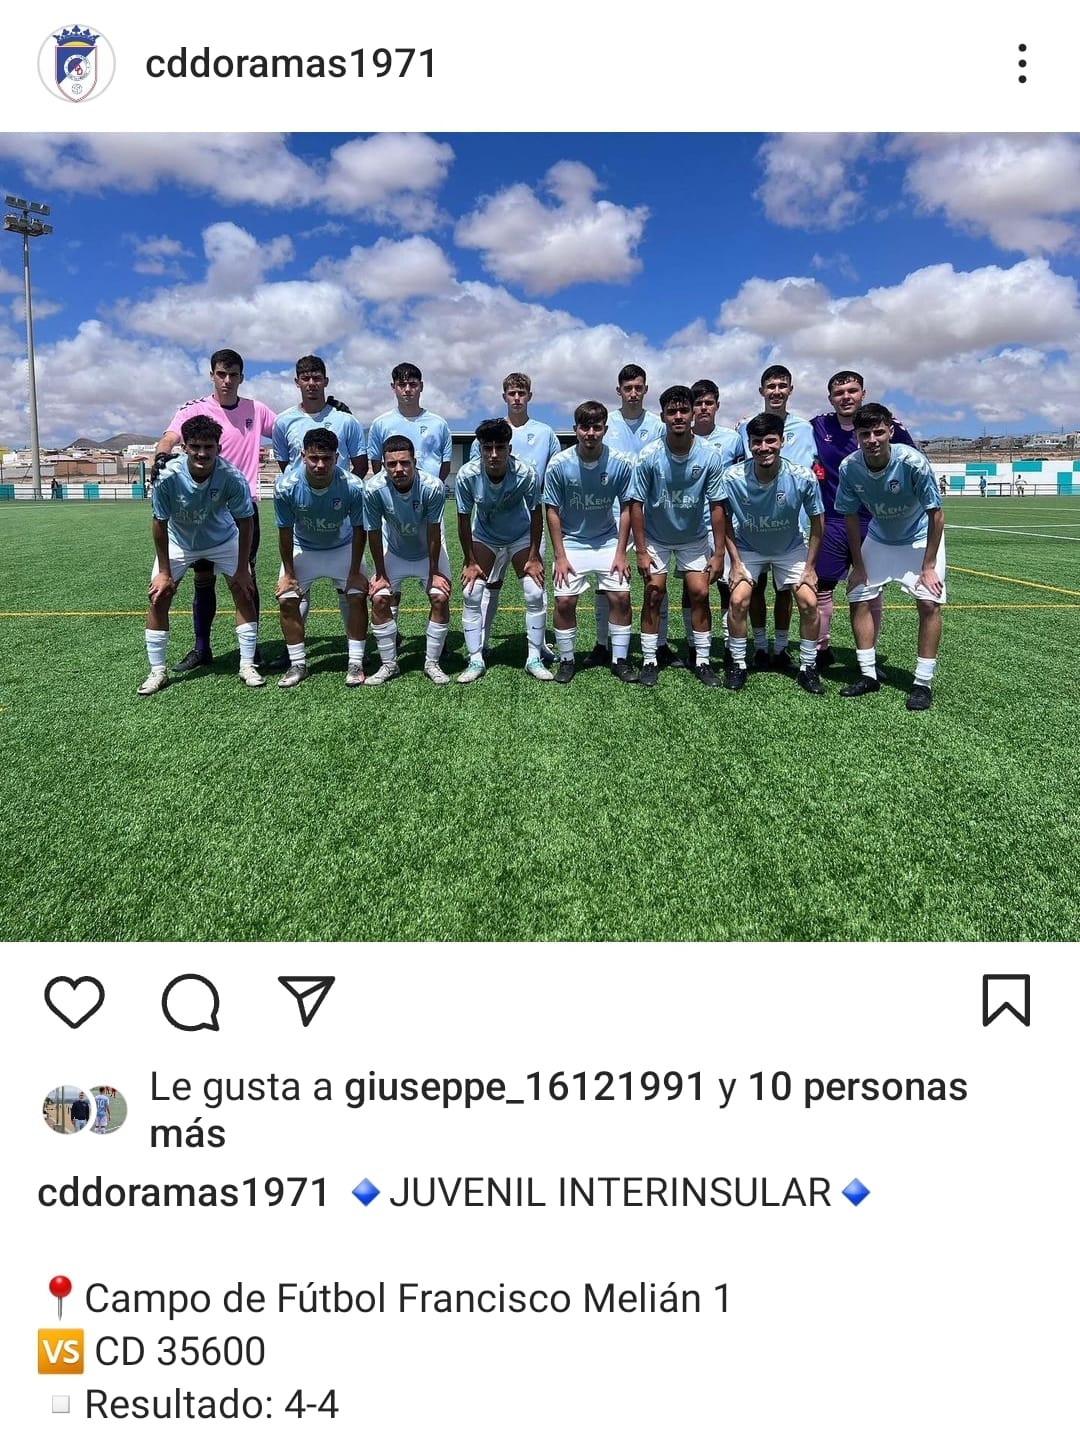Viewport: 1080px width, 1446px height.
Task: Tap the blue diamond before JUVENIL
Action: 366,1192
